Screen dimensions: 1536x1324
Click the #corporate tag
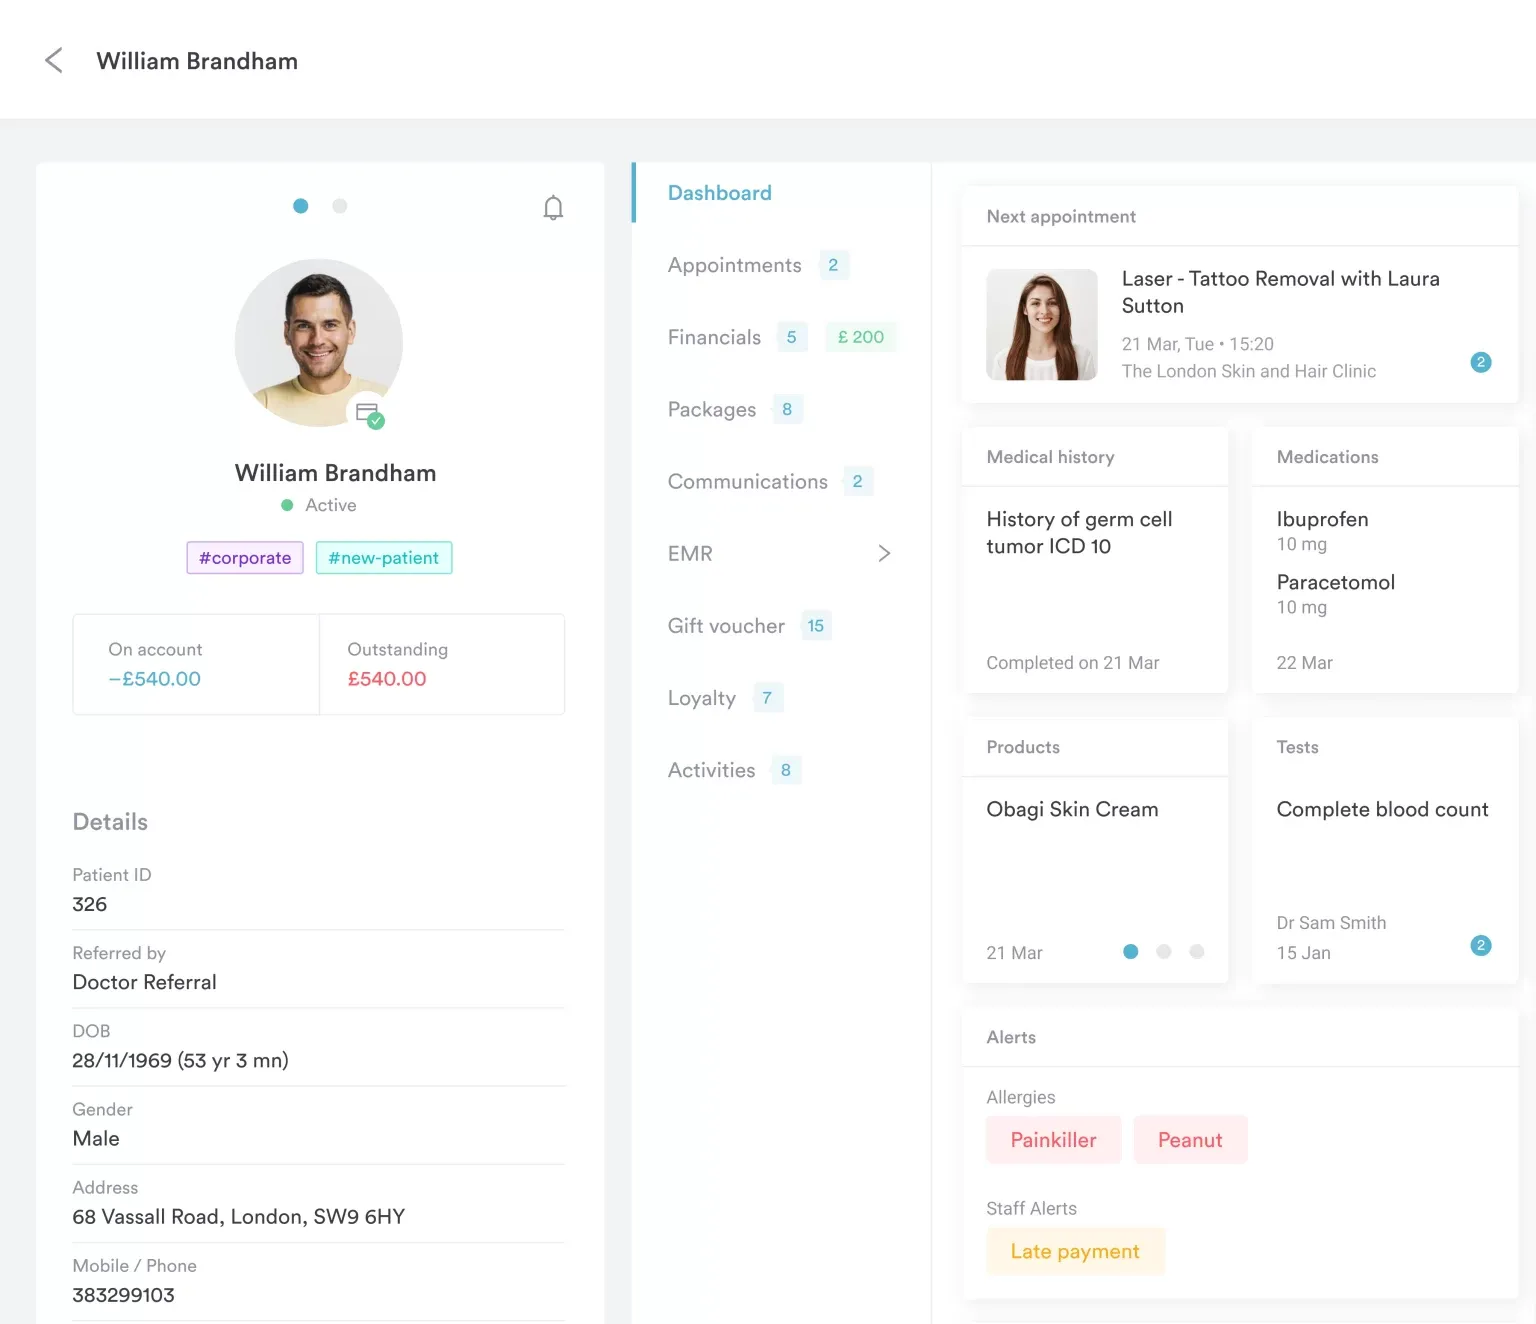click(244, 558)
